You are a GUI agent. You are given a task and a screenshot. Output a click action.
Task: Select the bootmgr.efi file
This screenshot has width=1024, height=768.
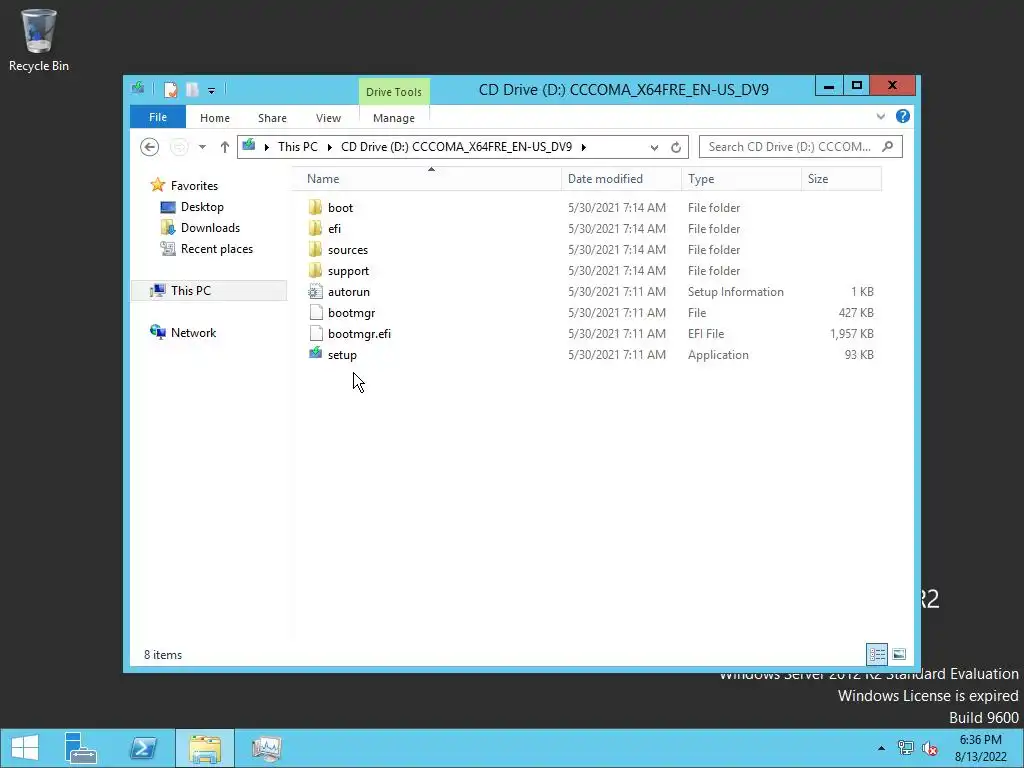(359, 334)
